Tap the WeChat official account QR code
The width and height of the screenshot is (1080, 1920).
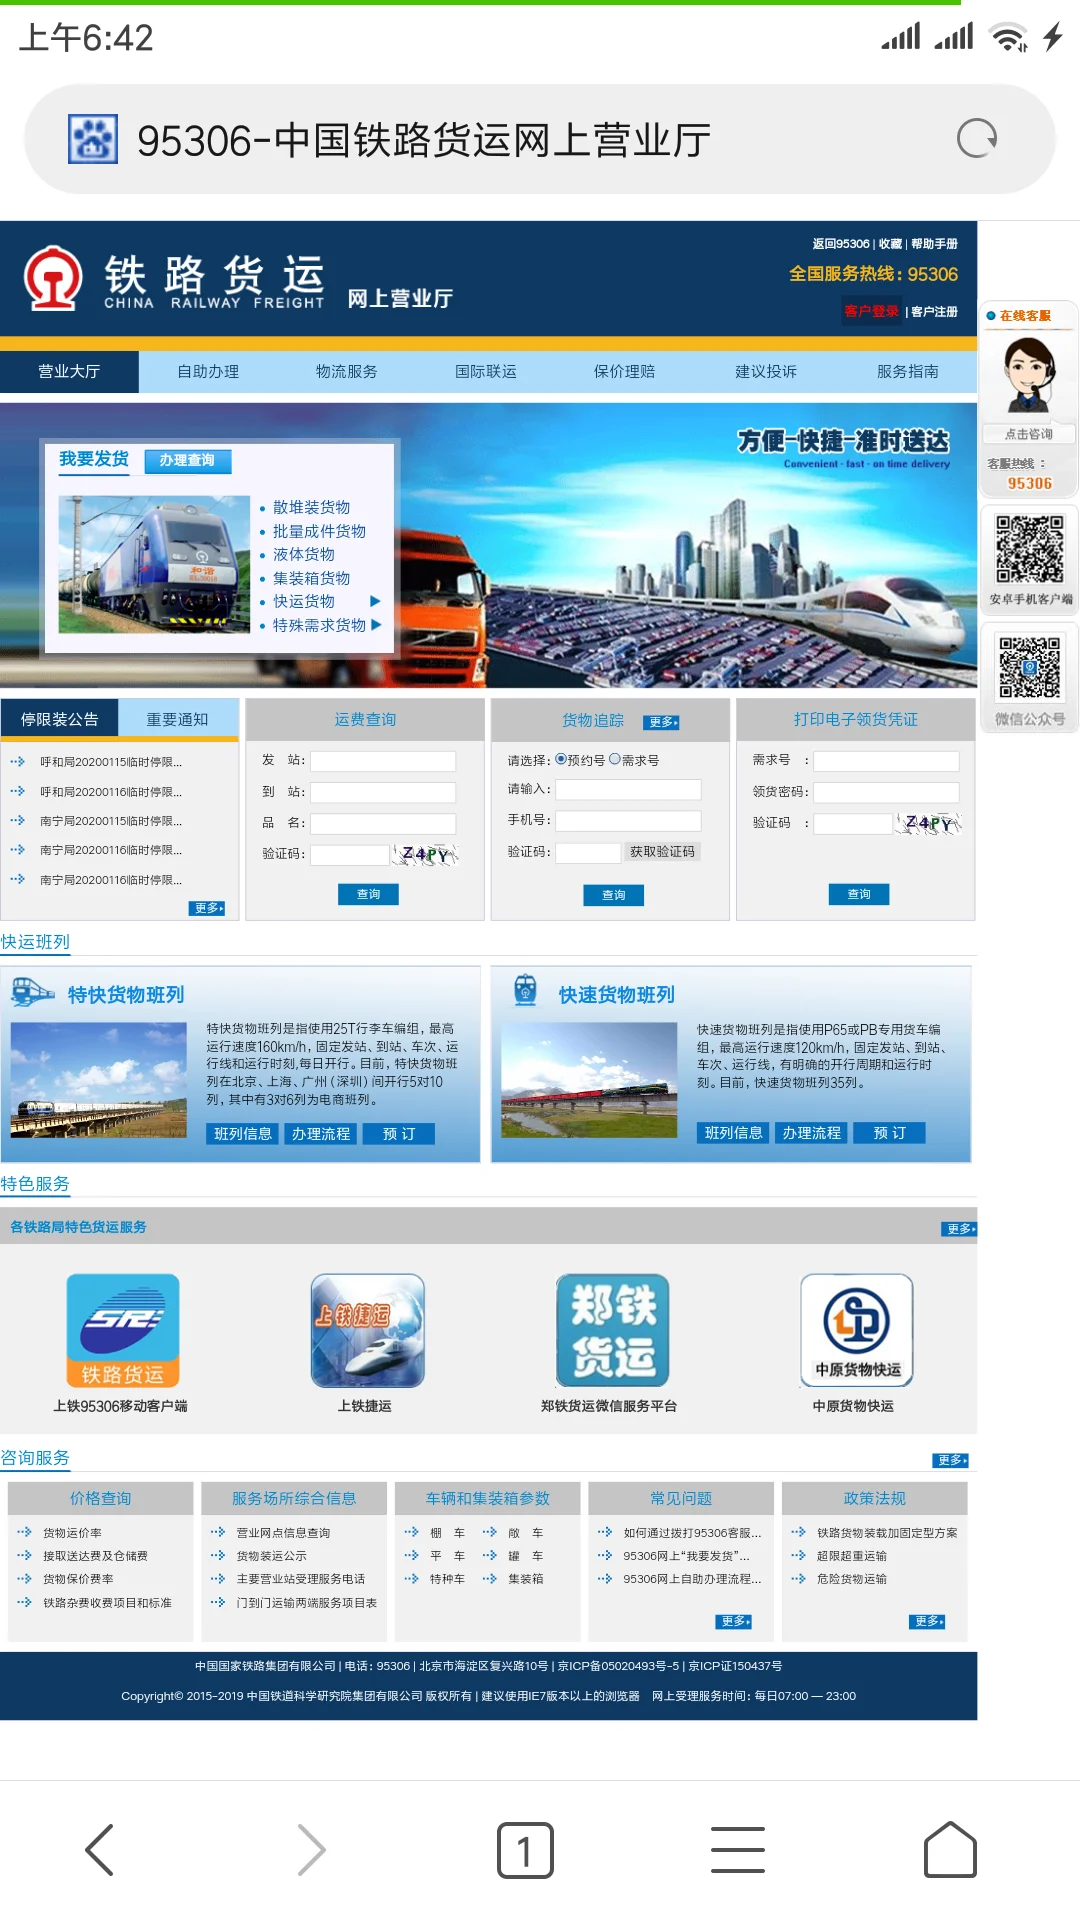click(1029, 667)
